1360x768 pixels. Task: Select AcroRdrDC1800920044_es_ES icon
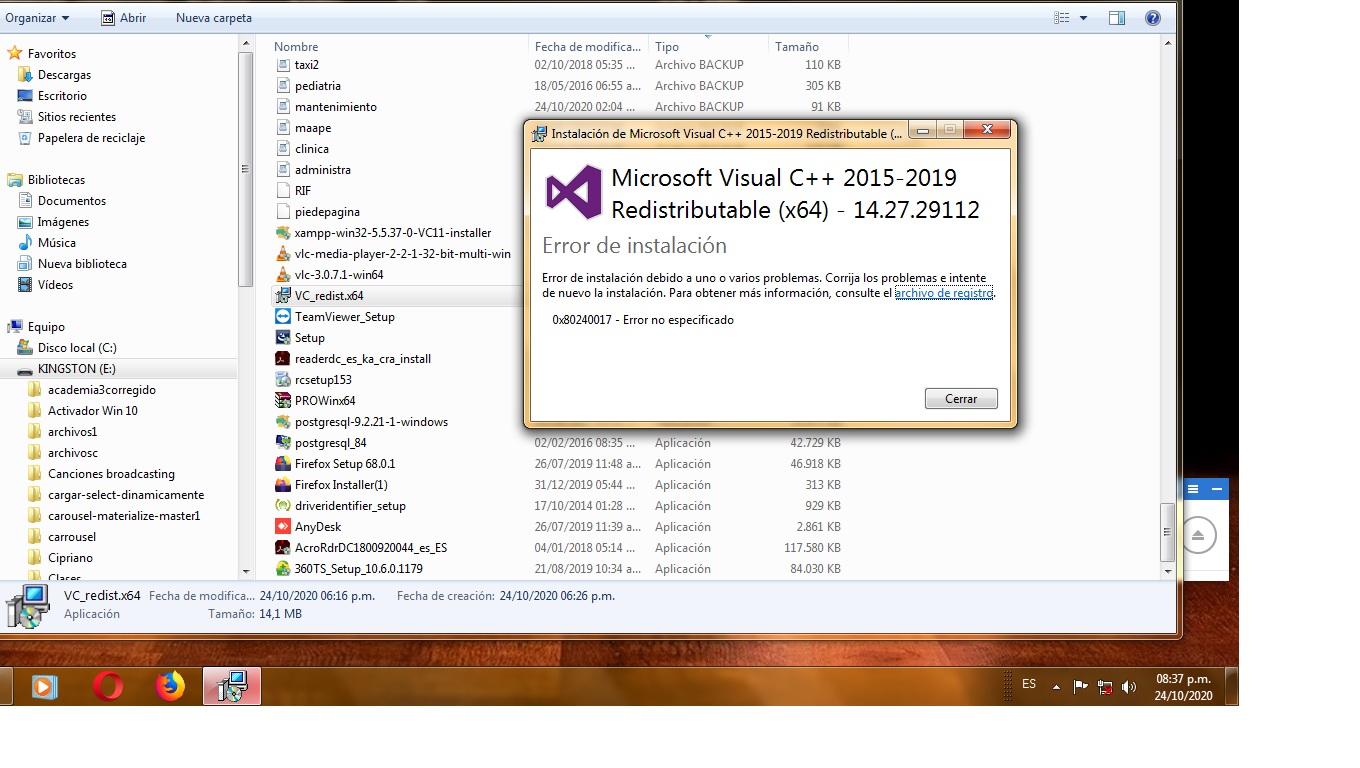point(283,548)
